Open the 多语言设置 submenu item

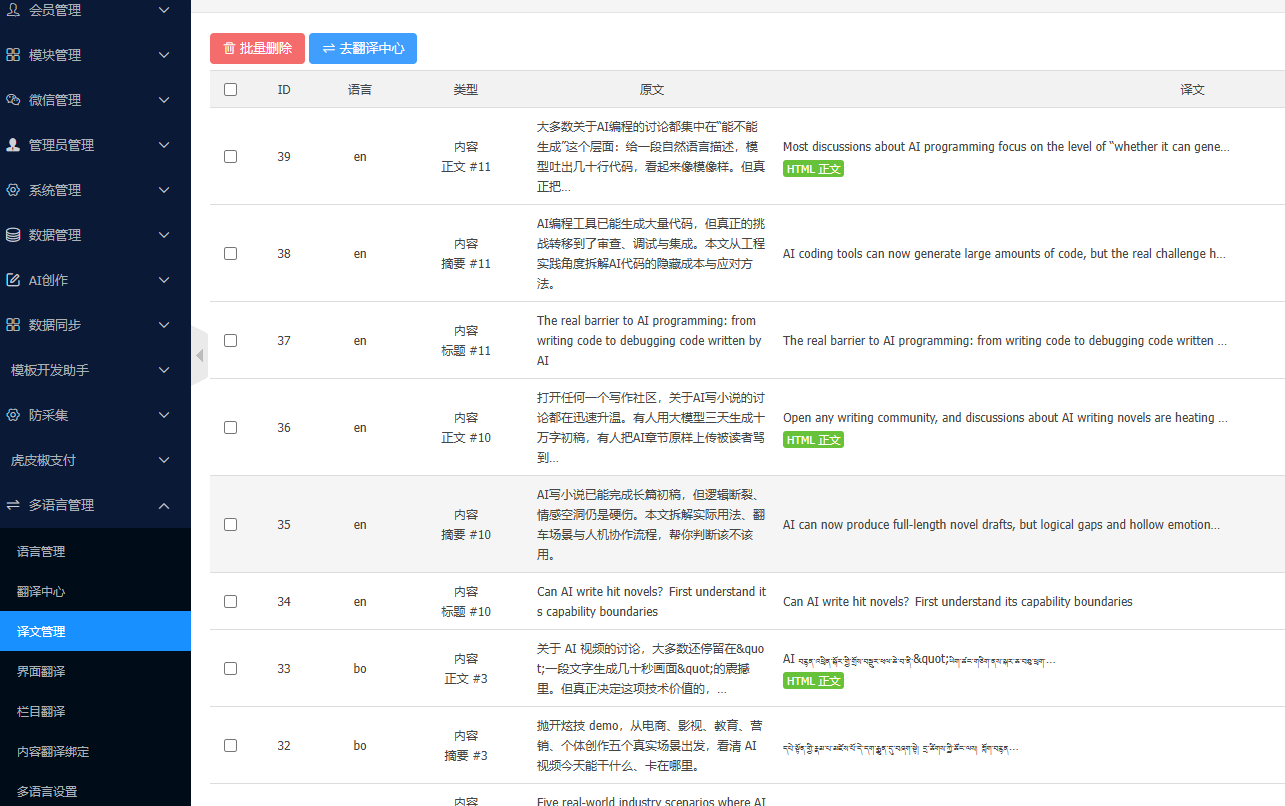pyautogui.click(x=95, y=791)
